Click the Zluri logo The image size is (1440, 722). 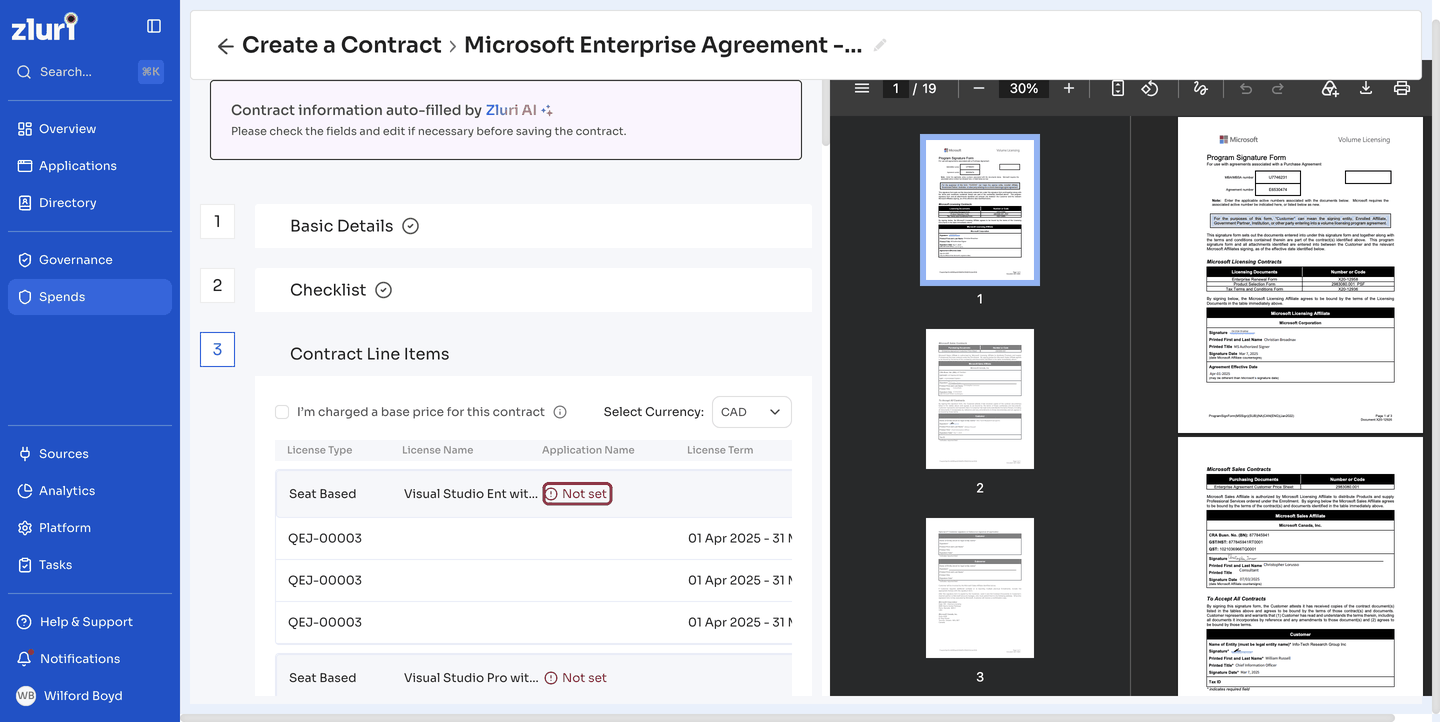pos(44,27)
